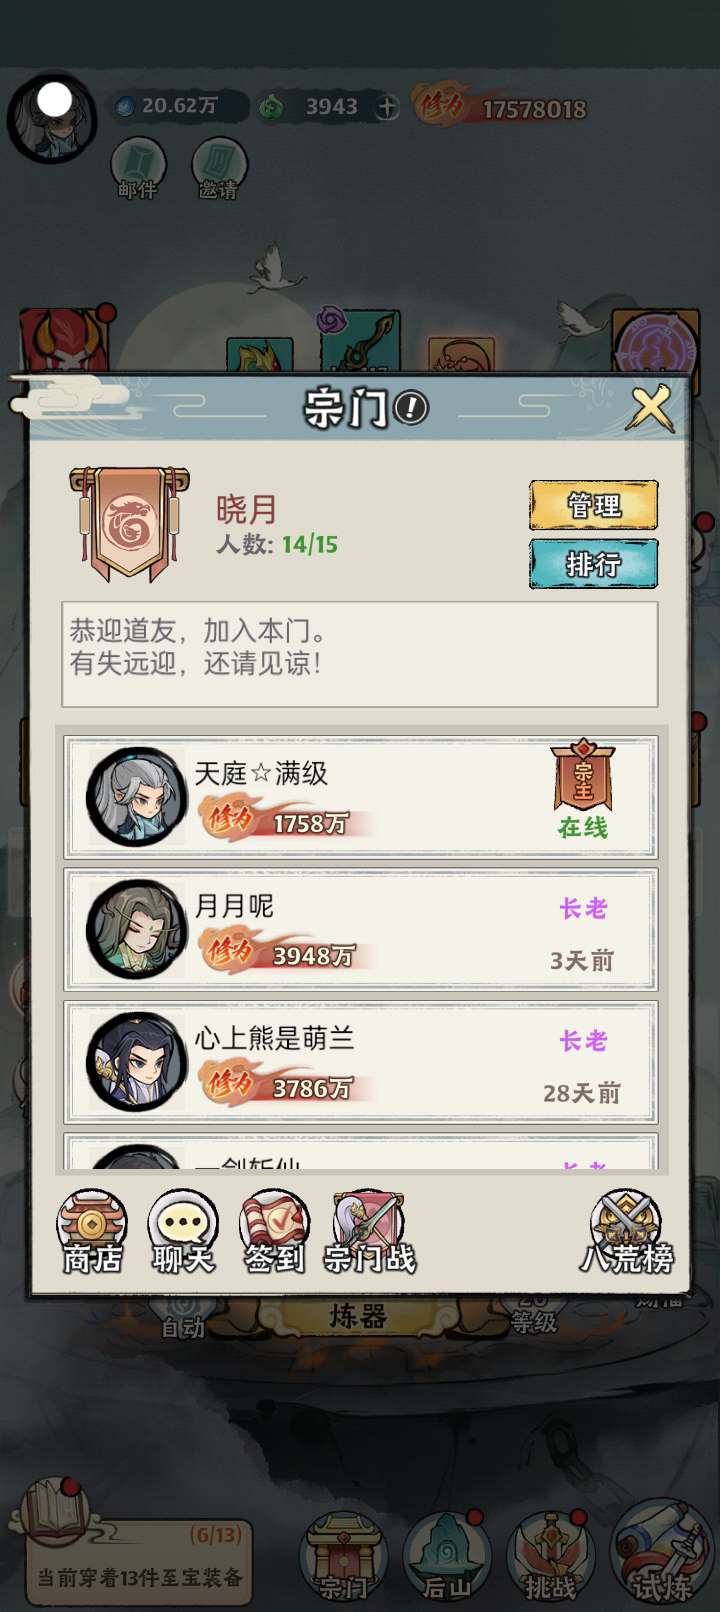This screenshot has height=1612, width=720.
Task: Tap the player avatar in top corner
Action: pos(52,118)
